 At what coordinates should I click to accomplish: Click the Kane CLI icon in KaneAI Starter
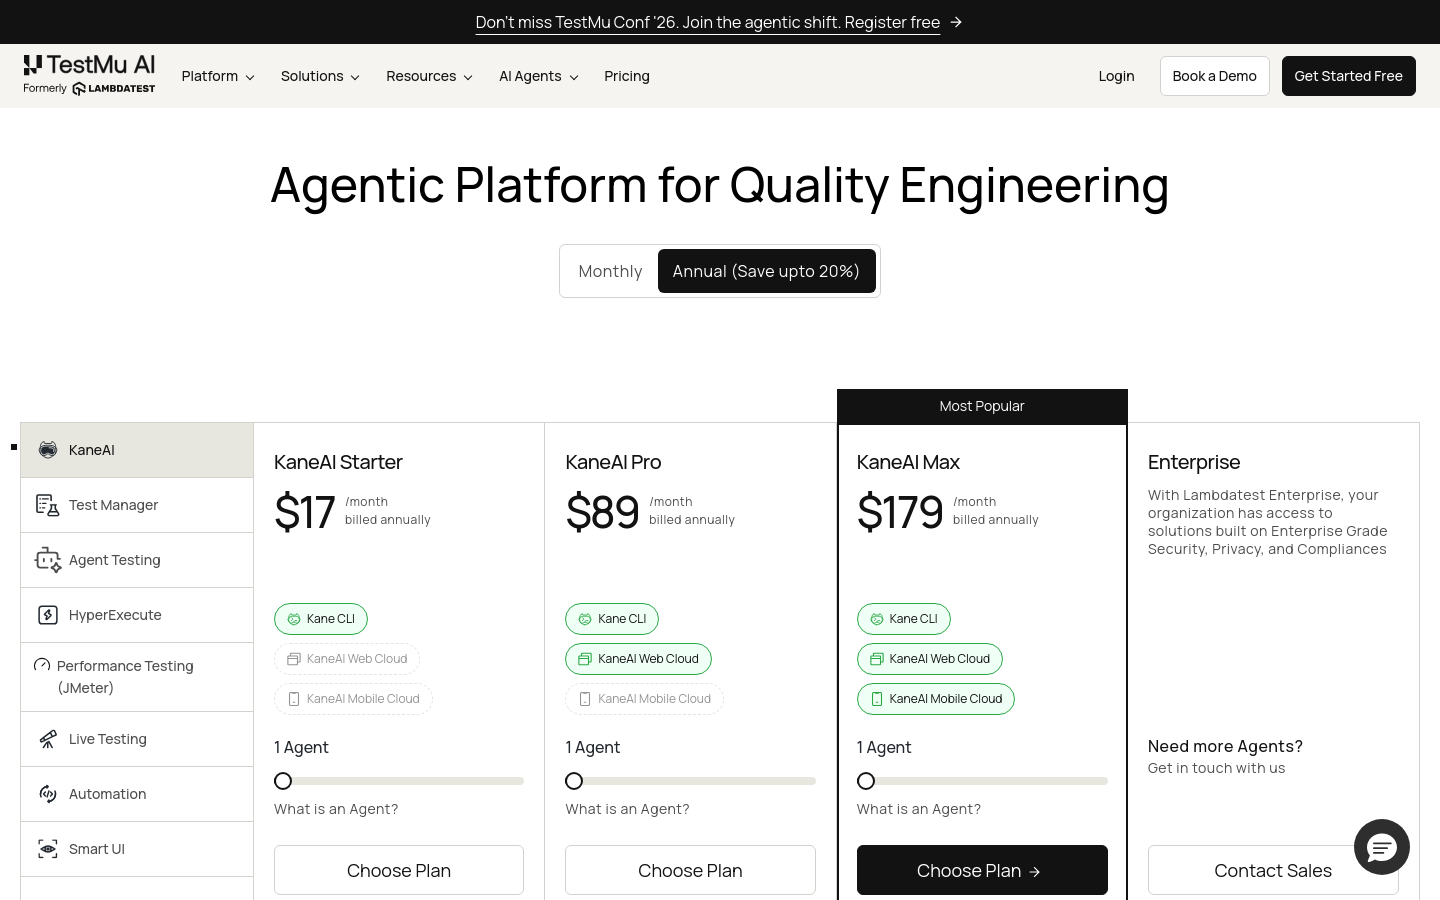pyautogui.click(x=294, y=619)
